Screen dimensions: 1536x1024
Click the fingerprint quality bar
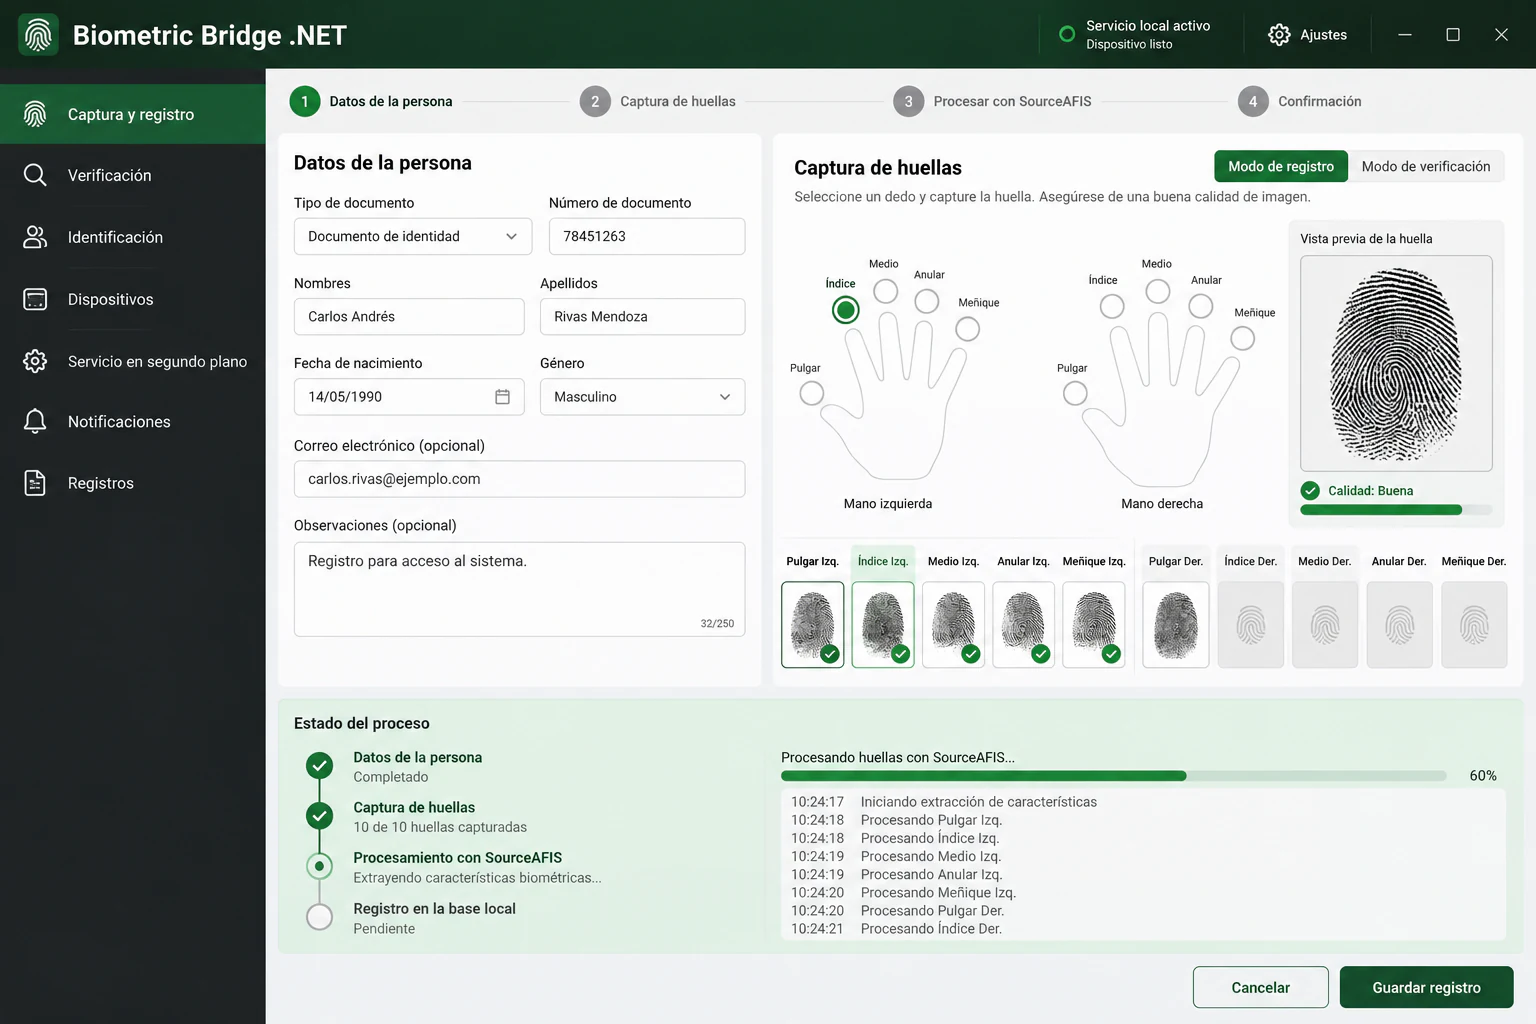[x=1396, y=510]
